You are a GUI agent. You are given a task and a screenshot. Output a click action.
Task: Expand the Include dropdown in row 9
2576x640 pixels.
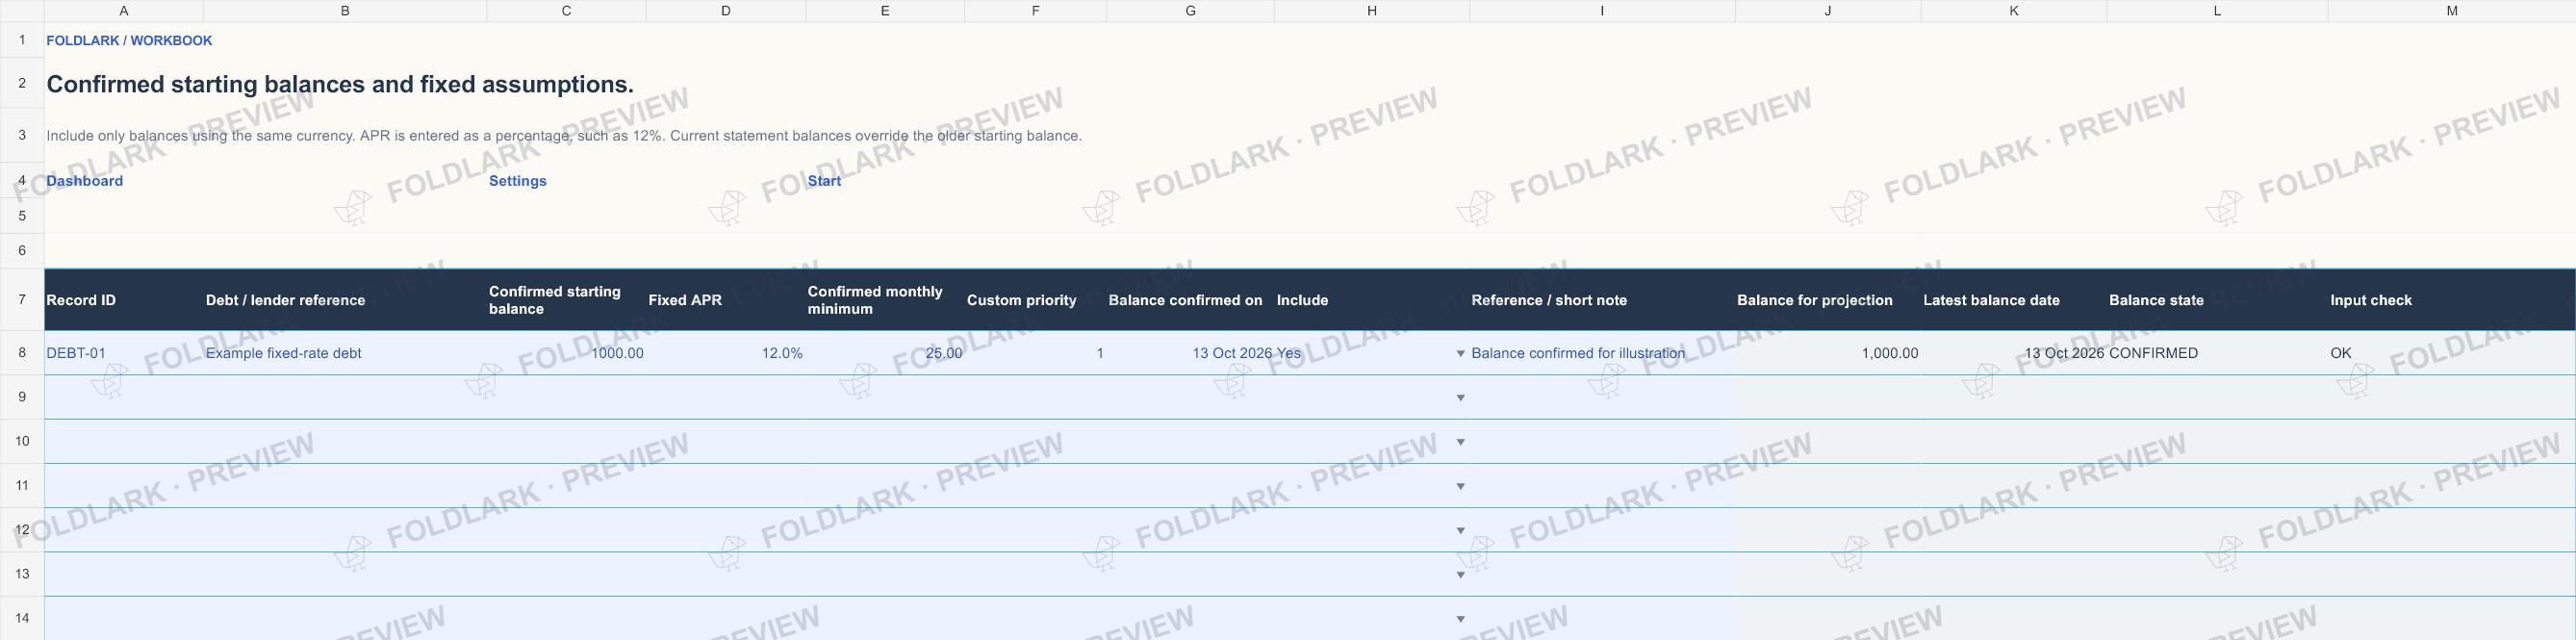1460,398
